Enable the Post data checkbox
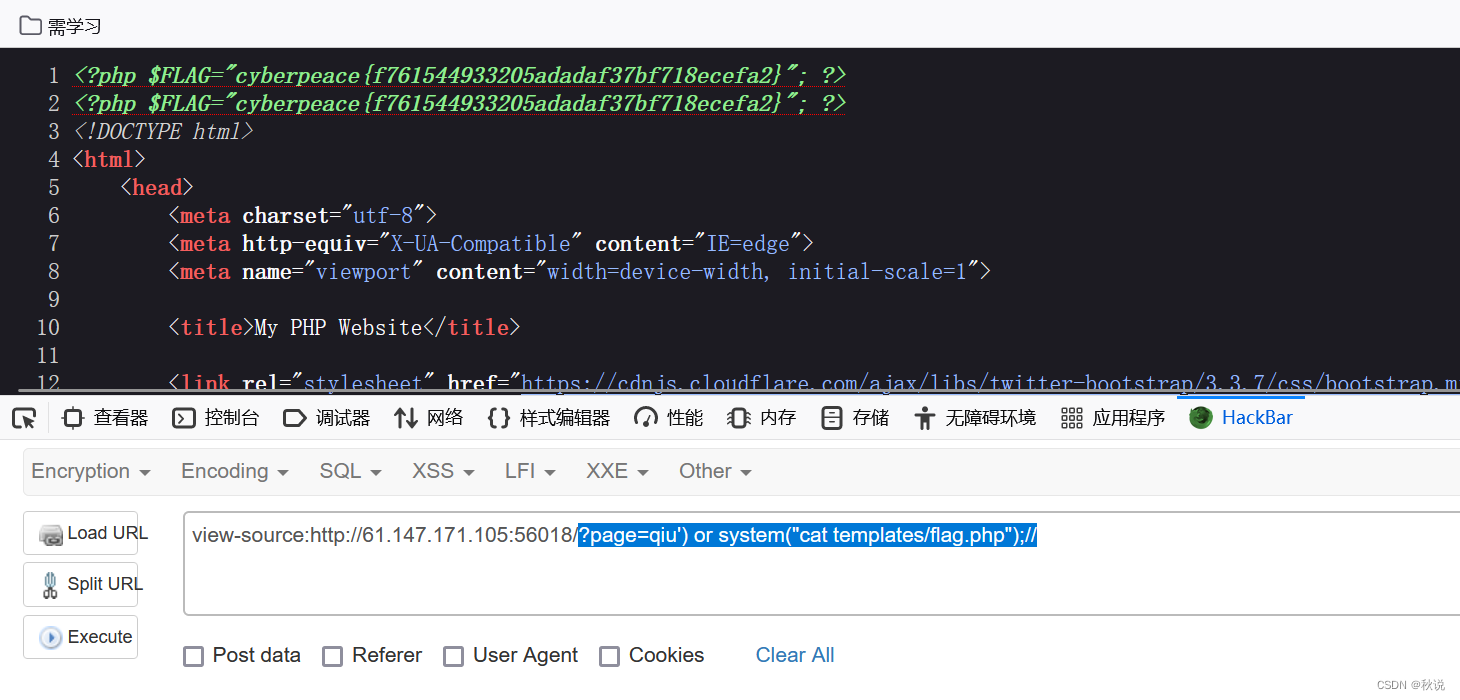The image size is (1460, 700). click(194, 656)
